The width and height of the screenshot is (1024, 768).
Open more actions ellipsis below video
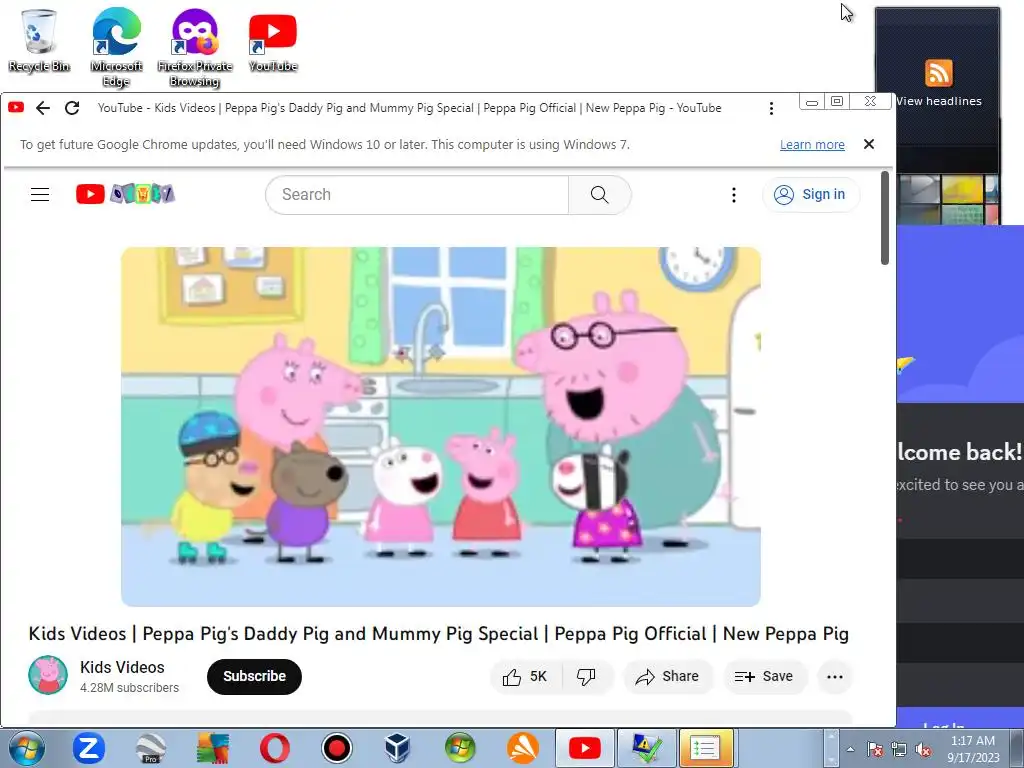pos(835,677)
